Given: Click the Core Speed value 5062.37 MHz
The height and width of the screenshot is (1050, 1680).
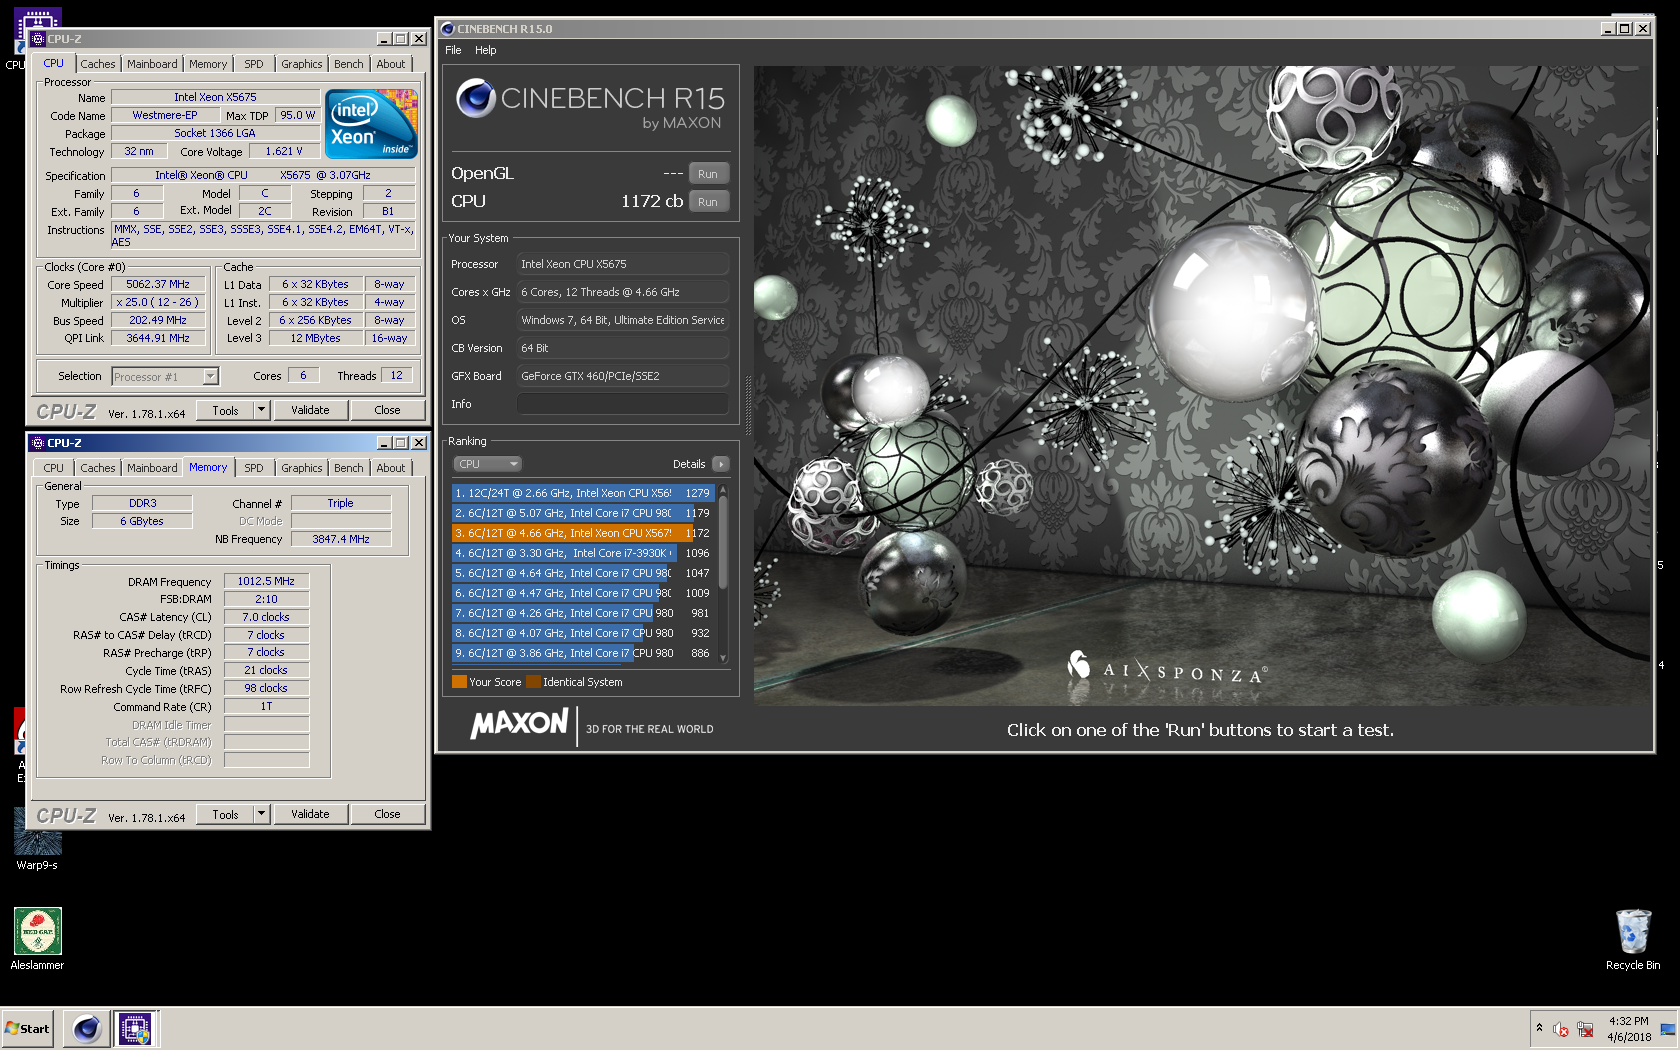Looking at the screenshot, I should pyautogui.click(x=158, y=284).
